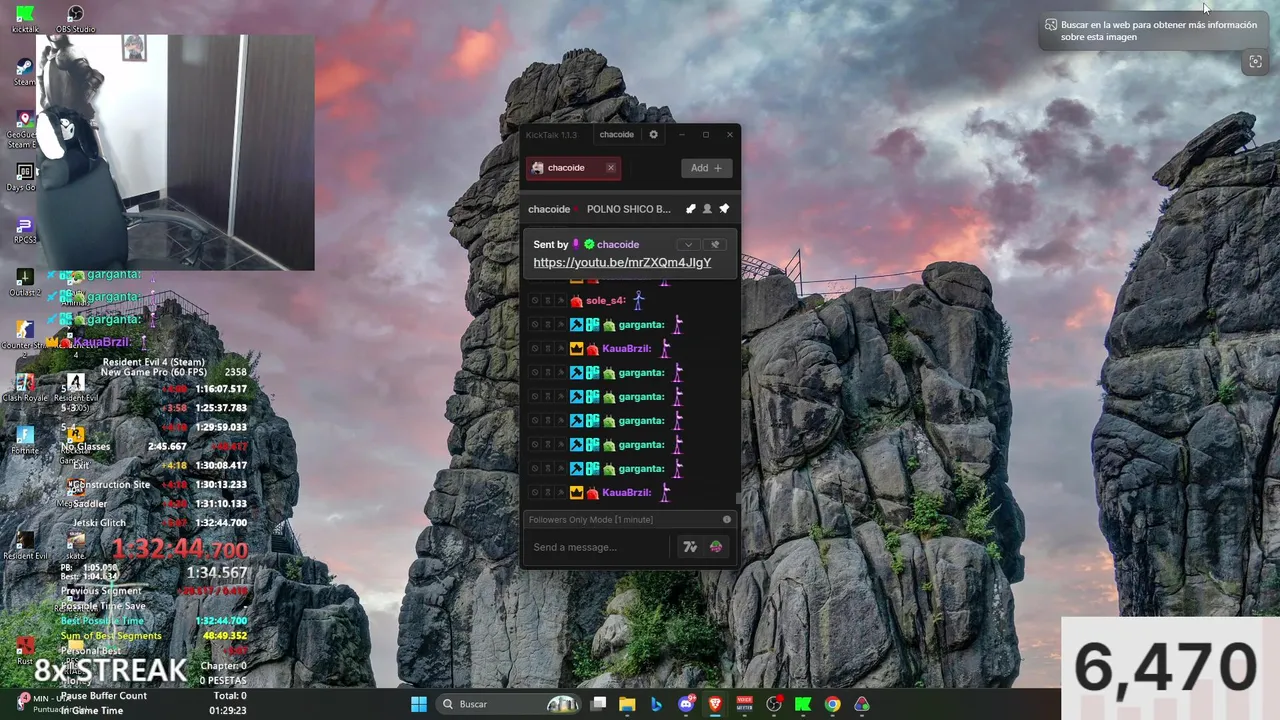Delete sole_s4's message with third mod icon

[x=560, y=301]
